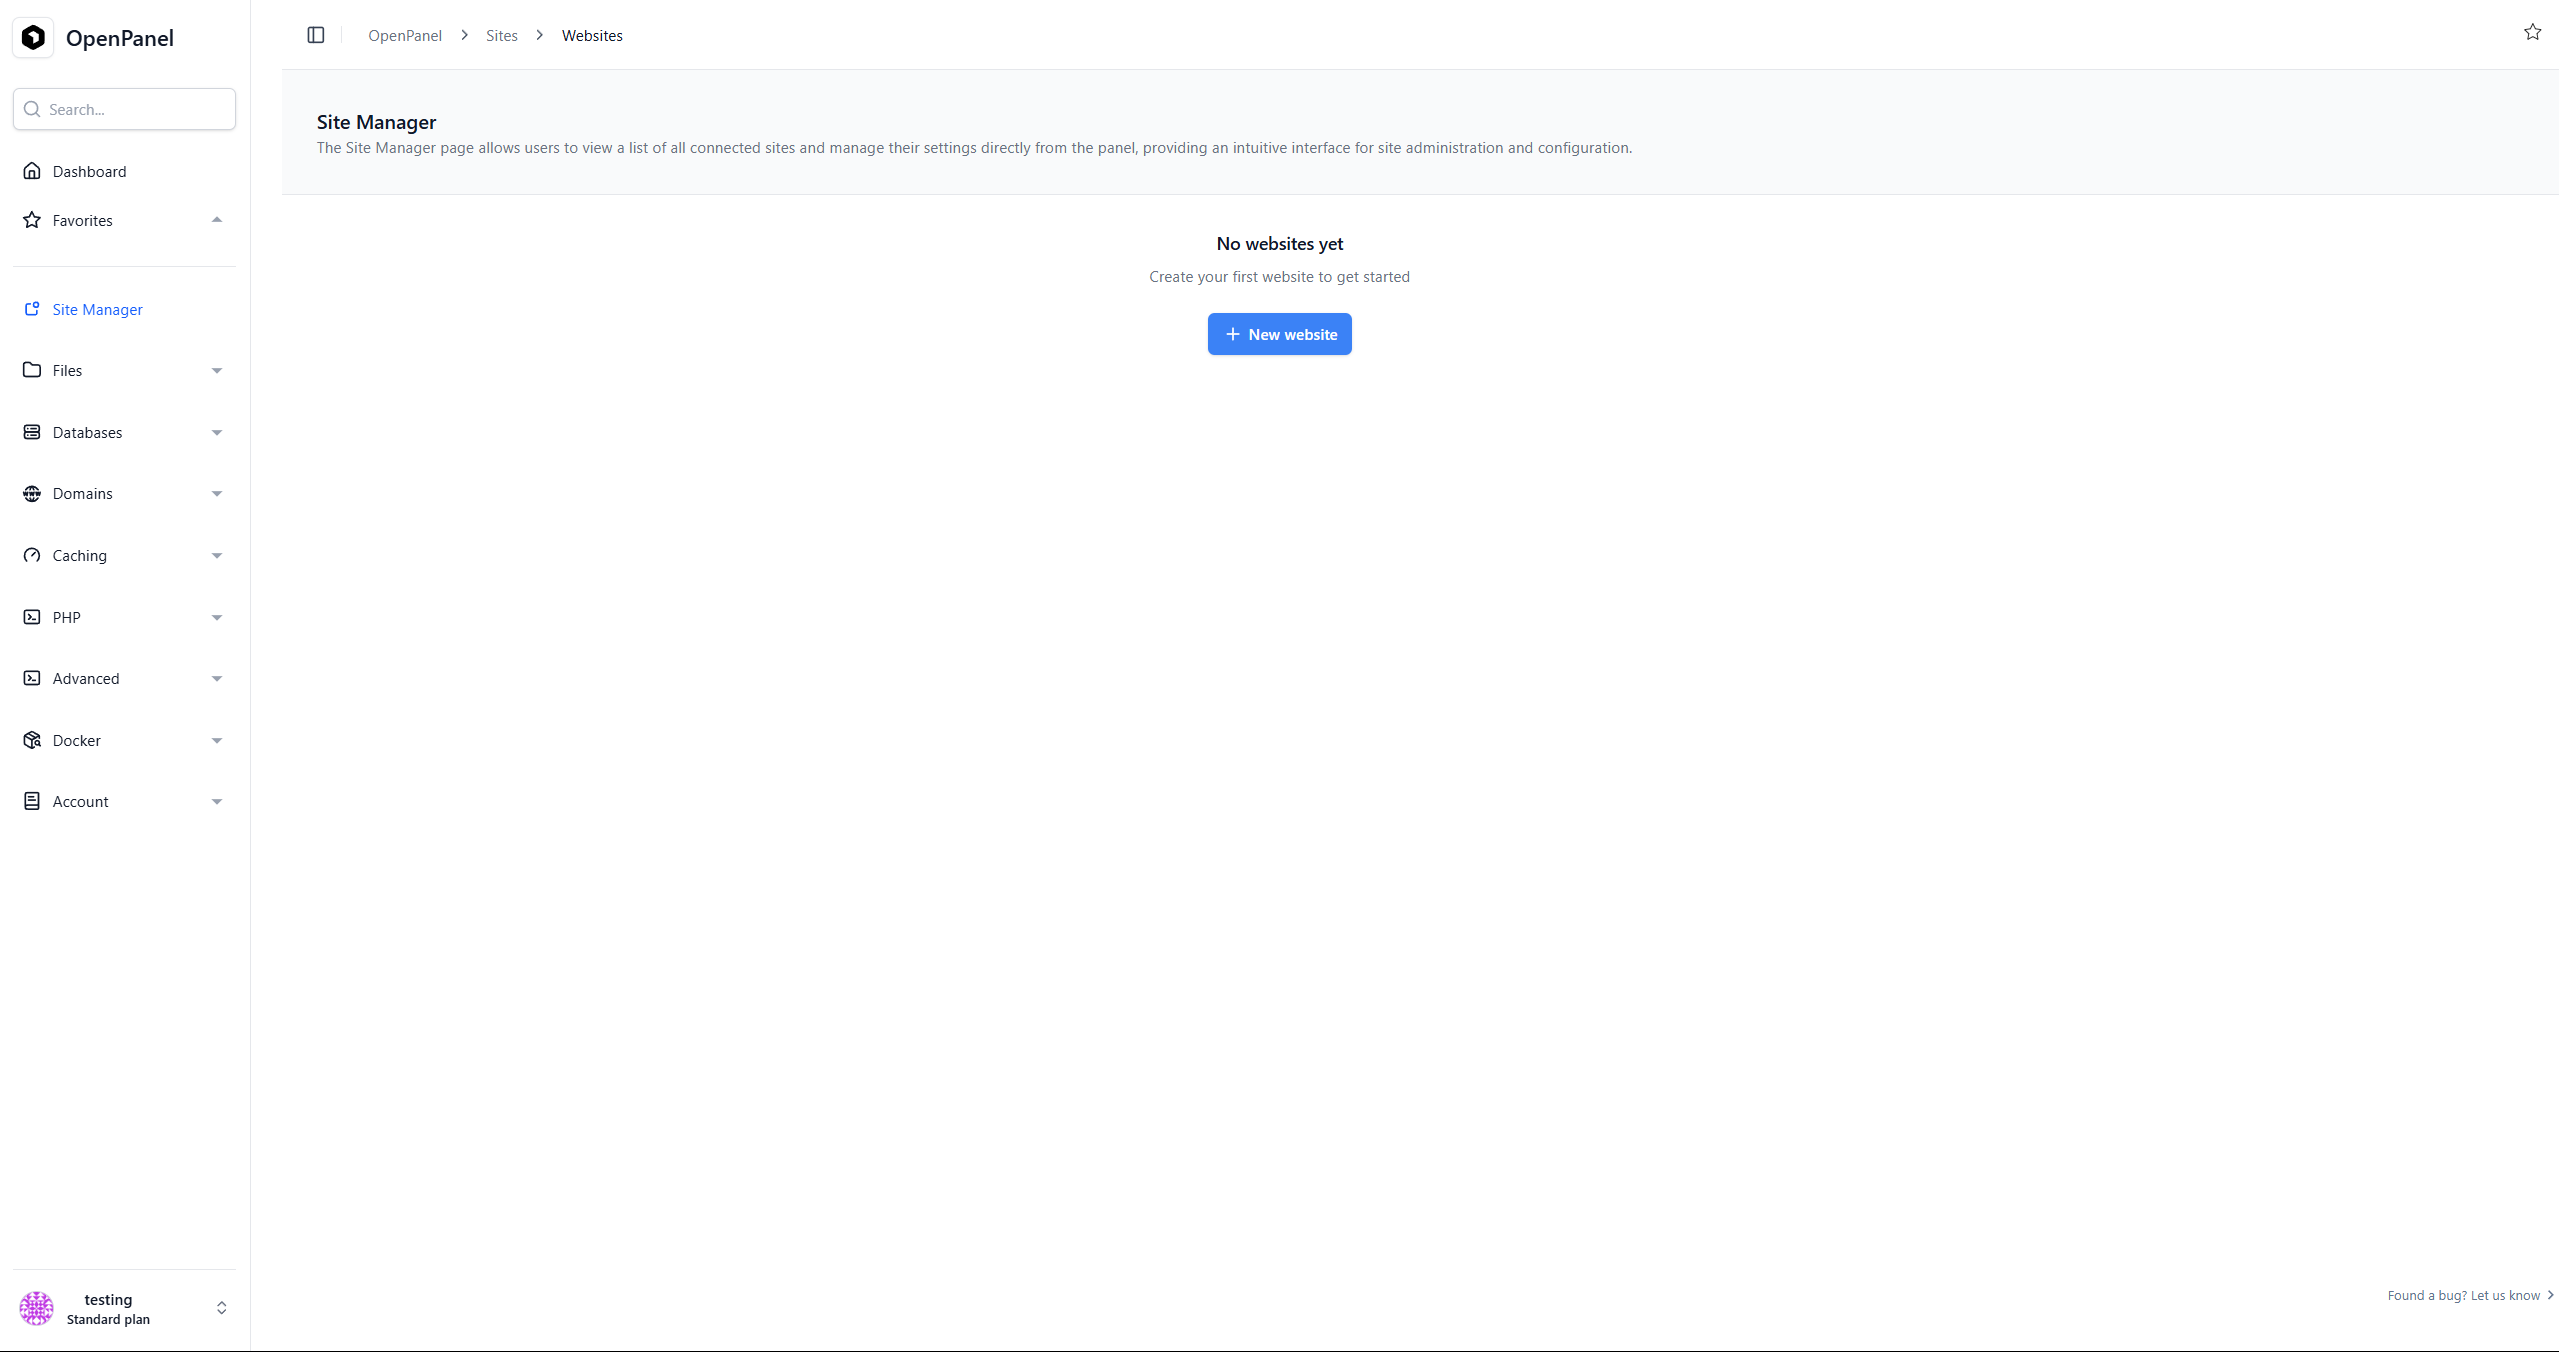Add page to favorites star icon
The width and height of the screenshot is (2559, 1352).
coord(2532,32)
